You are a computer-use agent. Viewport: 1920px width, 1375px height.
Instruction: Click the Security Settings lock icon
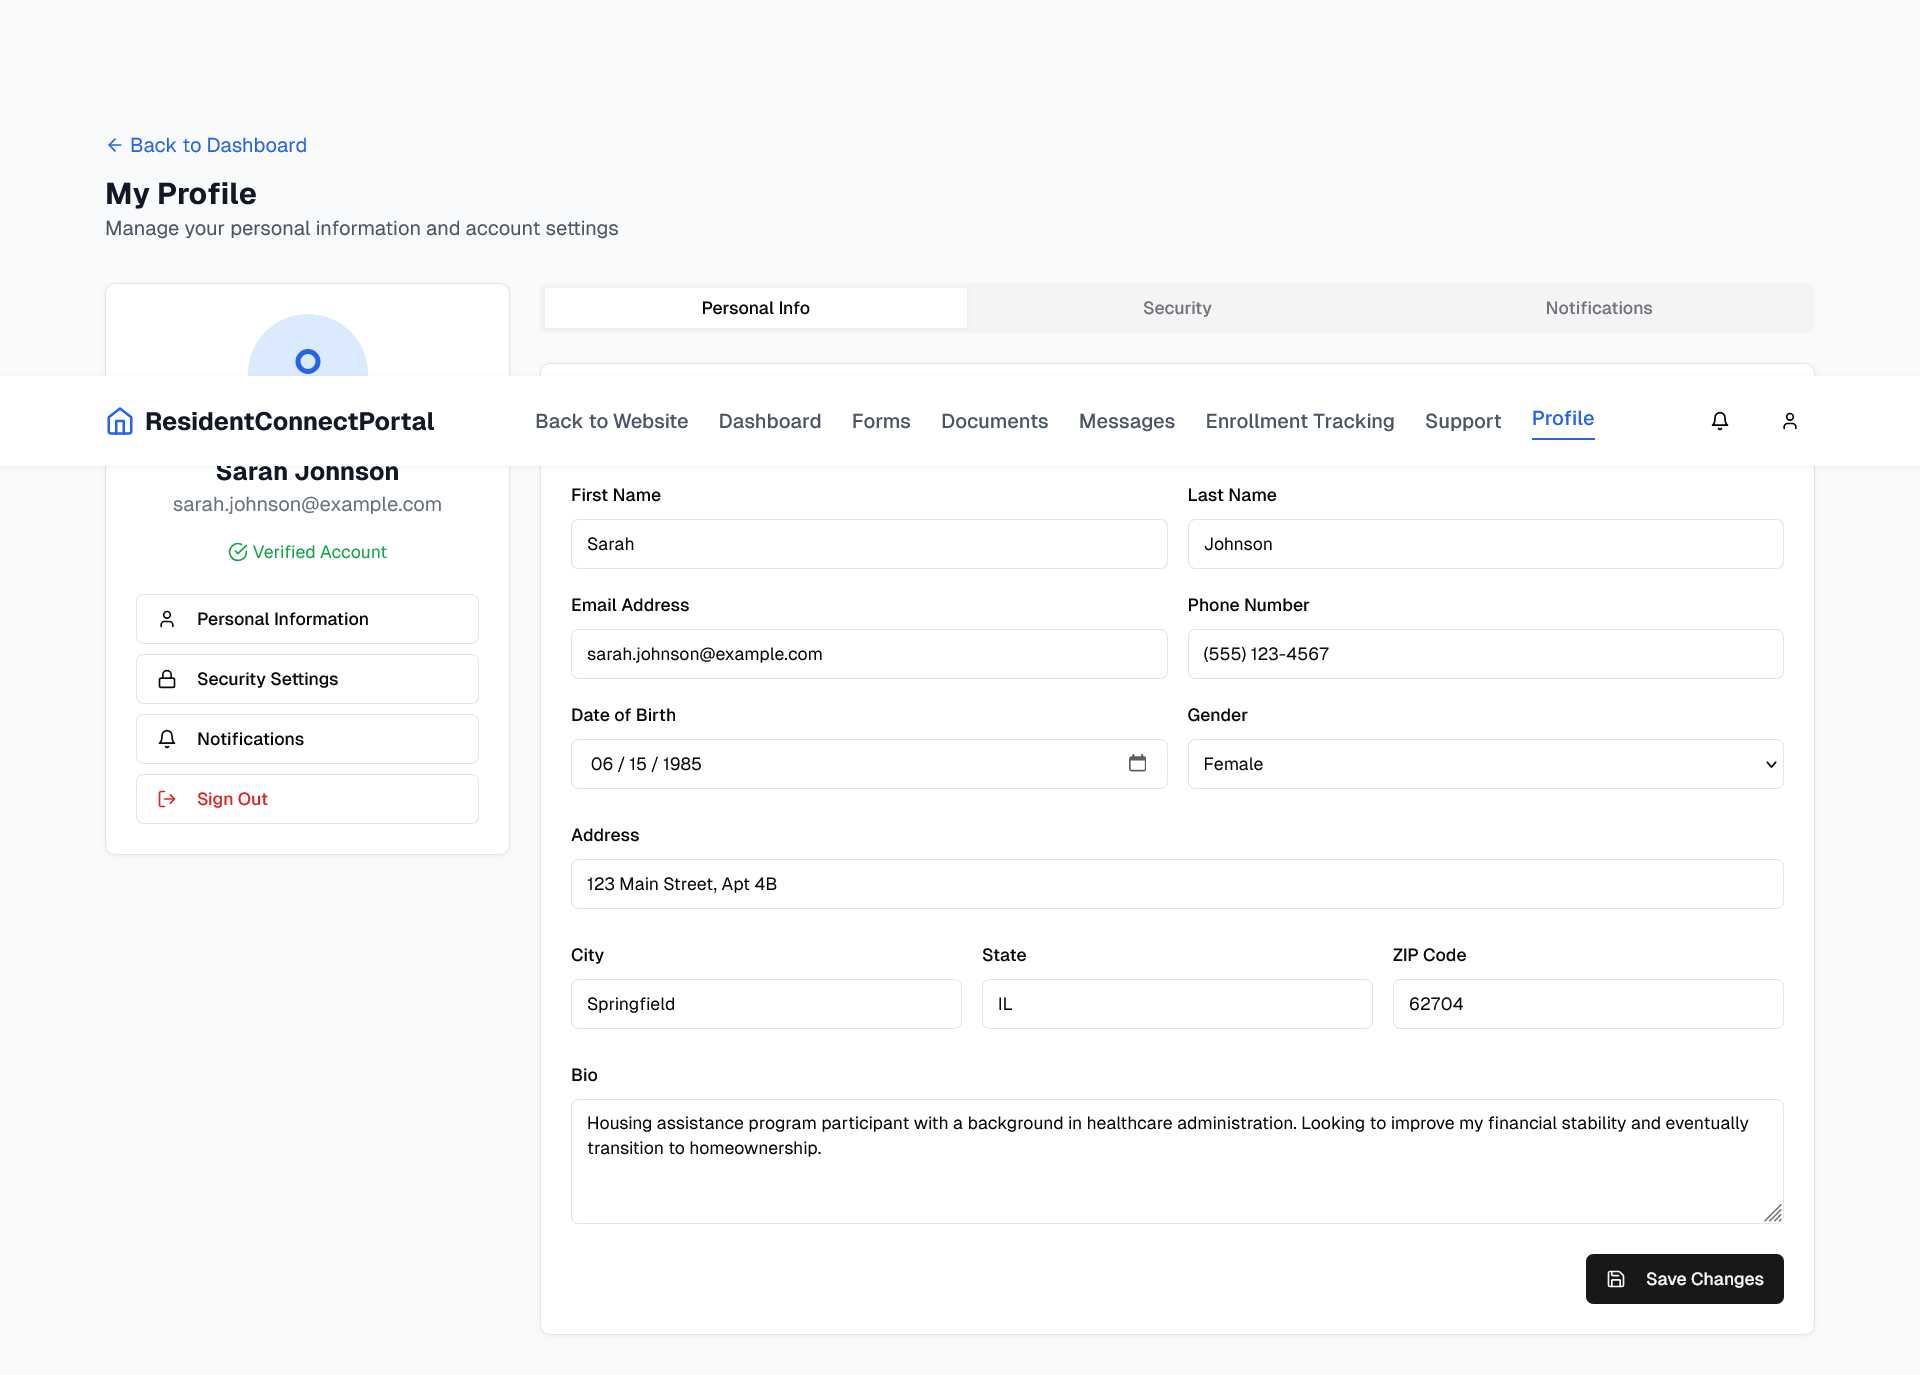(x=167, y=679)
